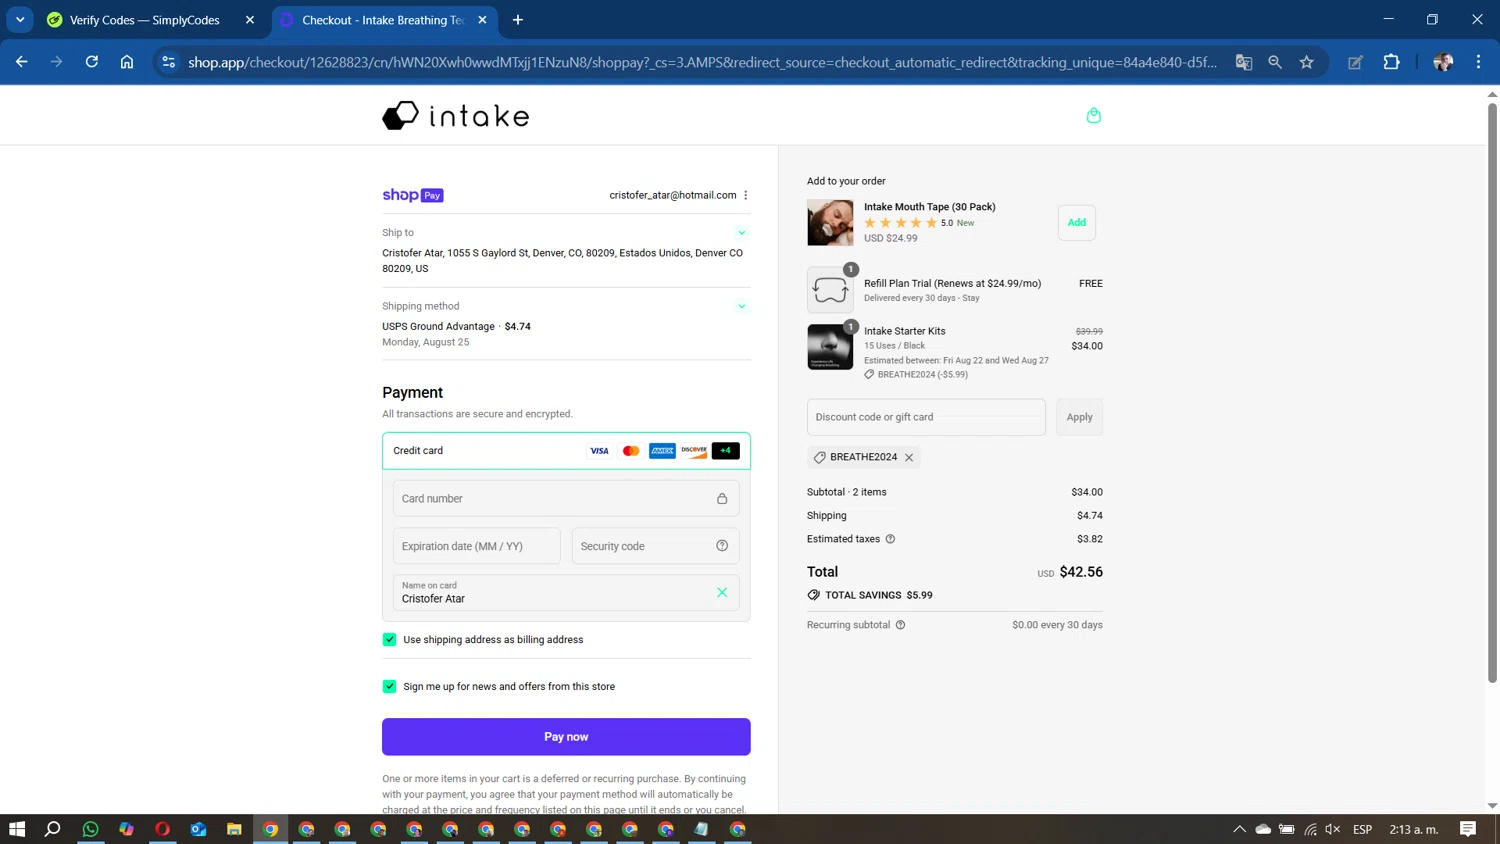Viewport: 1500px width, 844px height.
Task: Click the browser address bar URL
Action: pyautogui.click(x=702, y=62)
